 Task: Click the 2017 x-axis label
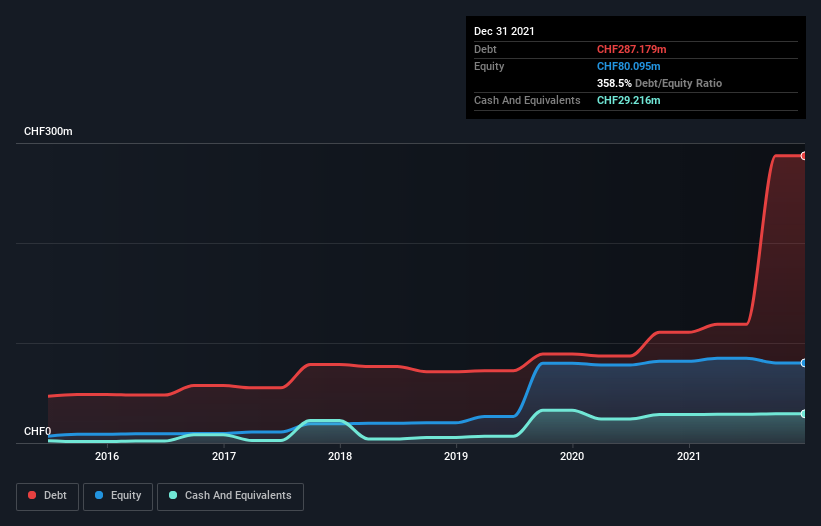[x=224, y=456]
